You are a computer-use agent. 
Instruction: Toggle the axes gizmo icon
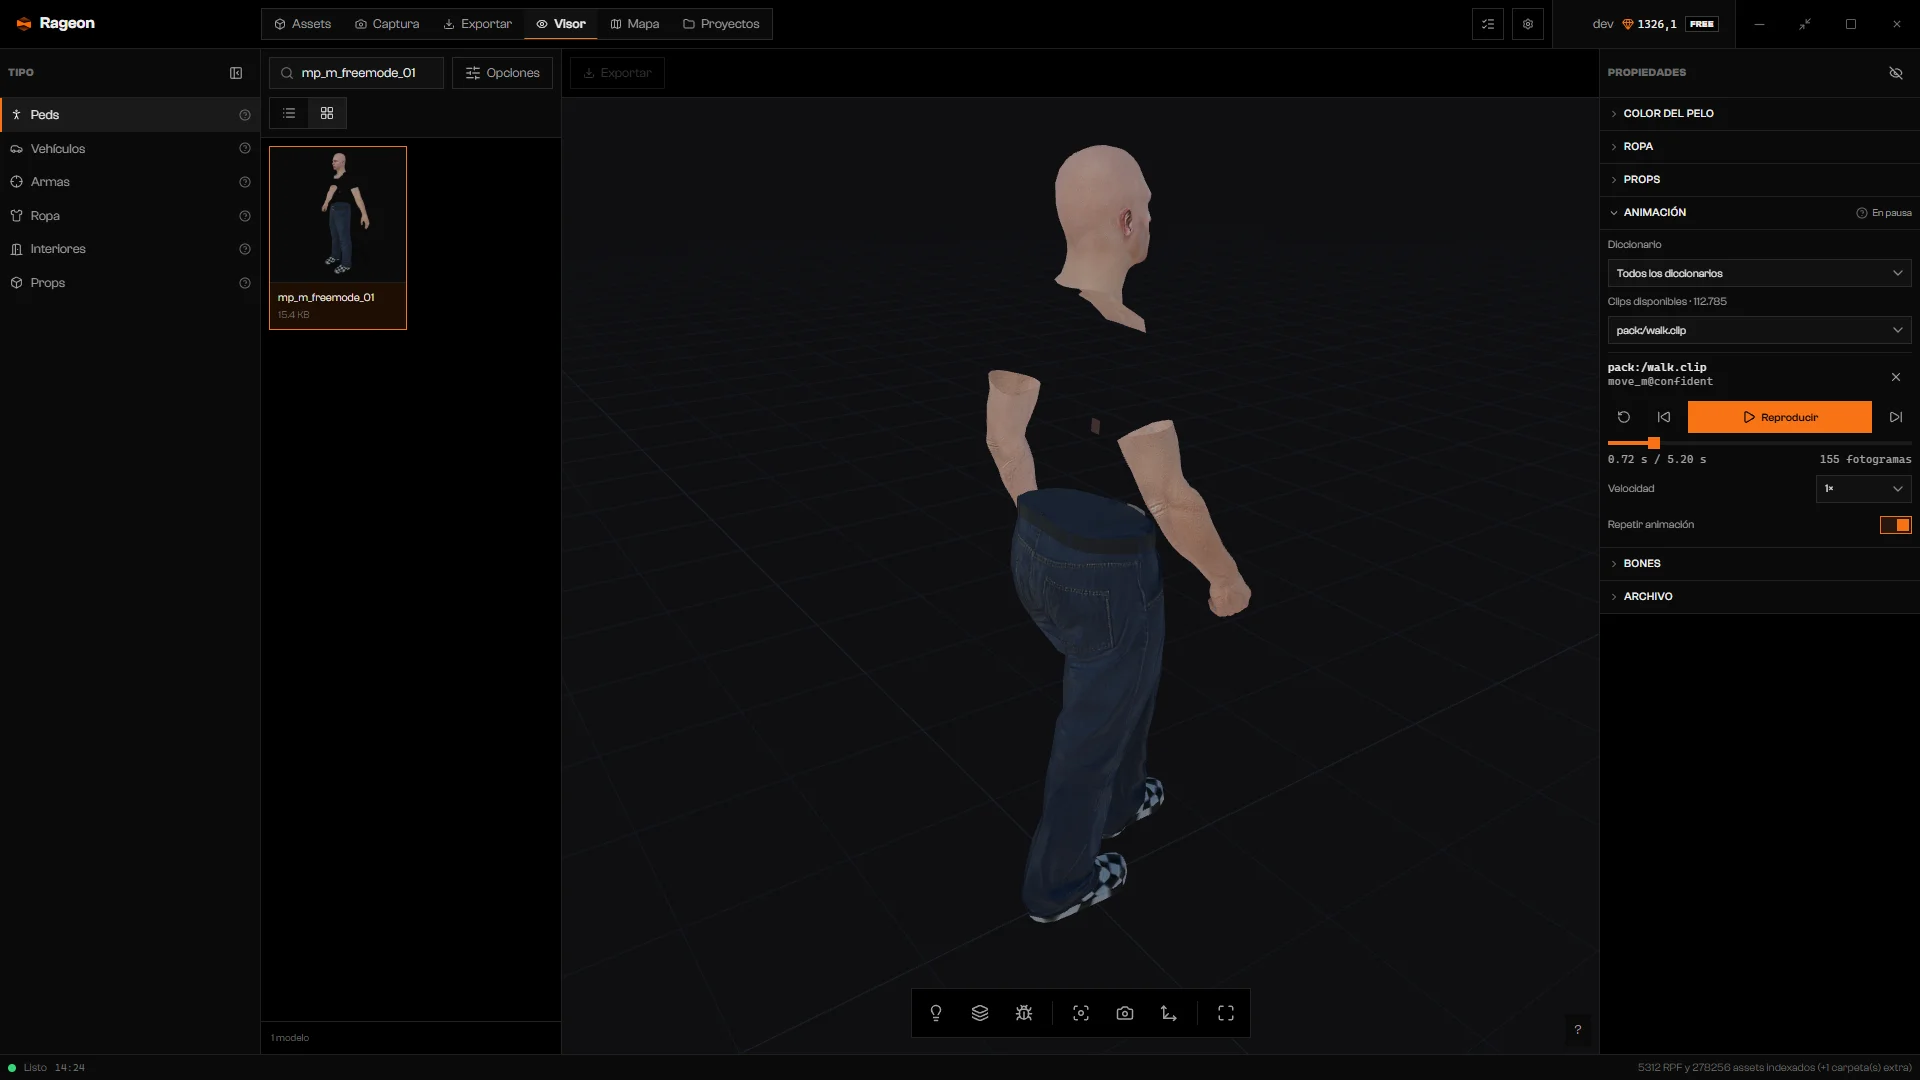pos(1169,1013)
